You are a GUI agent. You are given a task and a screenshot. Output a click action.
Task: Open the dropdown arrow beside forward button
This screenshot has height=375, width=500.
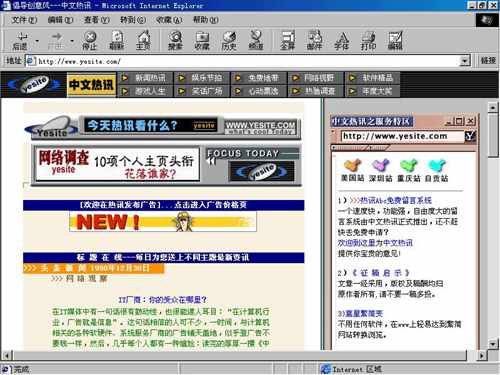(72, 41)
